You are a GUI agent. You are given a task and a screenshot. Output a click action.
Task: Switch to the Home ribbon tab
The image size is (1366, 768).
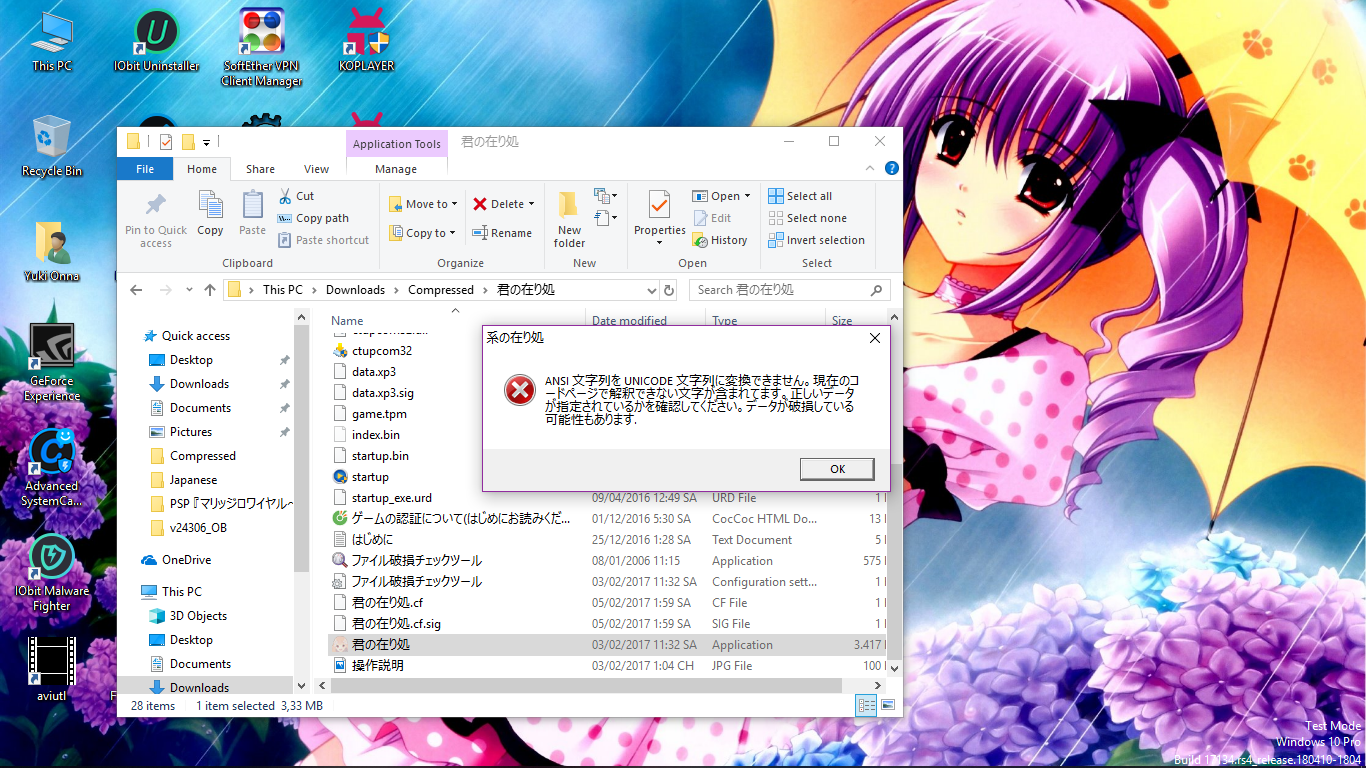pos(202,169)
